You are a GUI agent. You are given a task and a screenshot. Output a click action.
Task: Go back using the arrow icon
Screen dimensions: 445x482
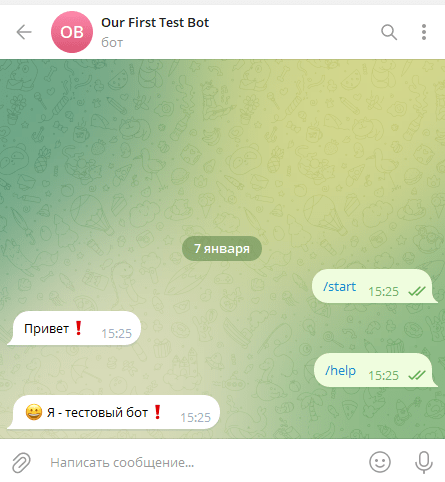coord(24,32)
